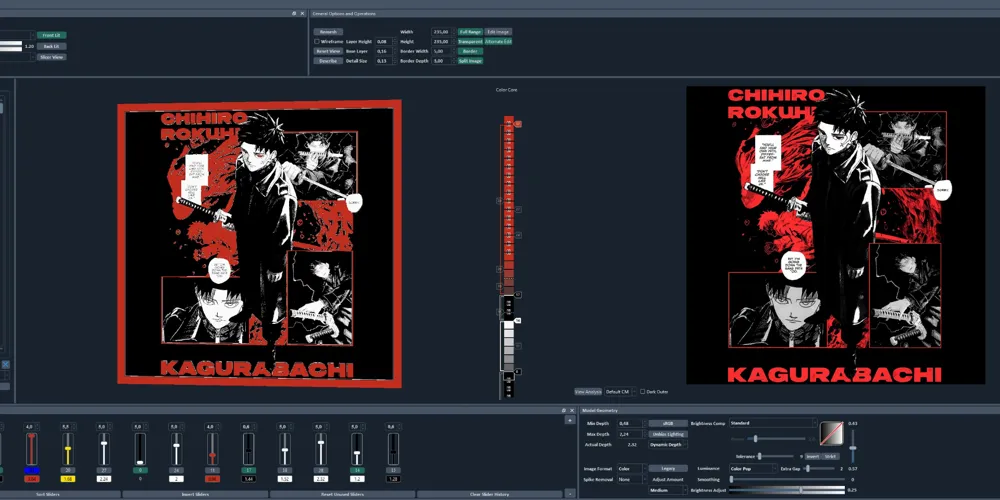The width and height of the screenshot is (1000, 500).
Task: Click the General Options and Operations panel title
Action: click(344, 13)
